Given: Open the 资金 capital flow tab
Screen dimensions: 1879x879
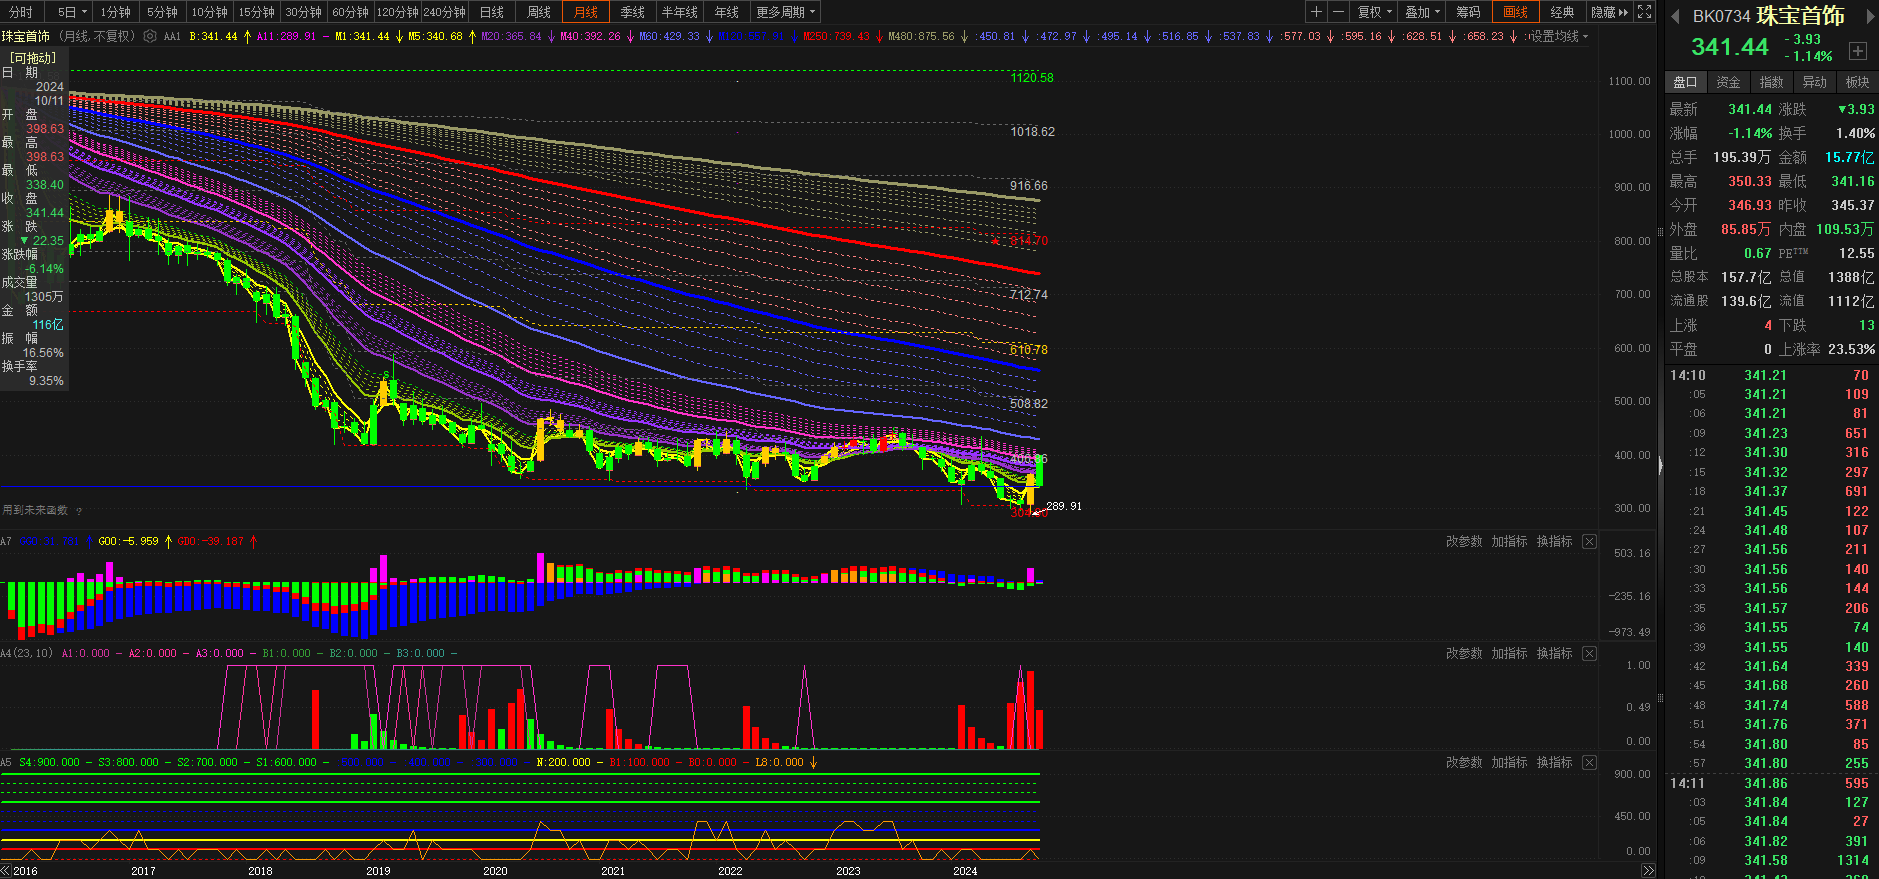Looking at the screenshot, I should click(1728, 82).
